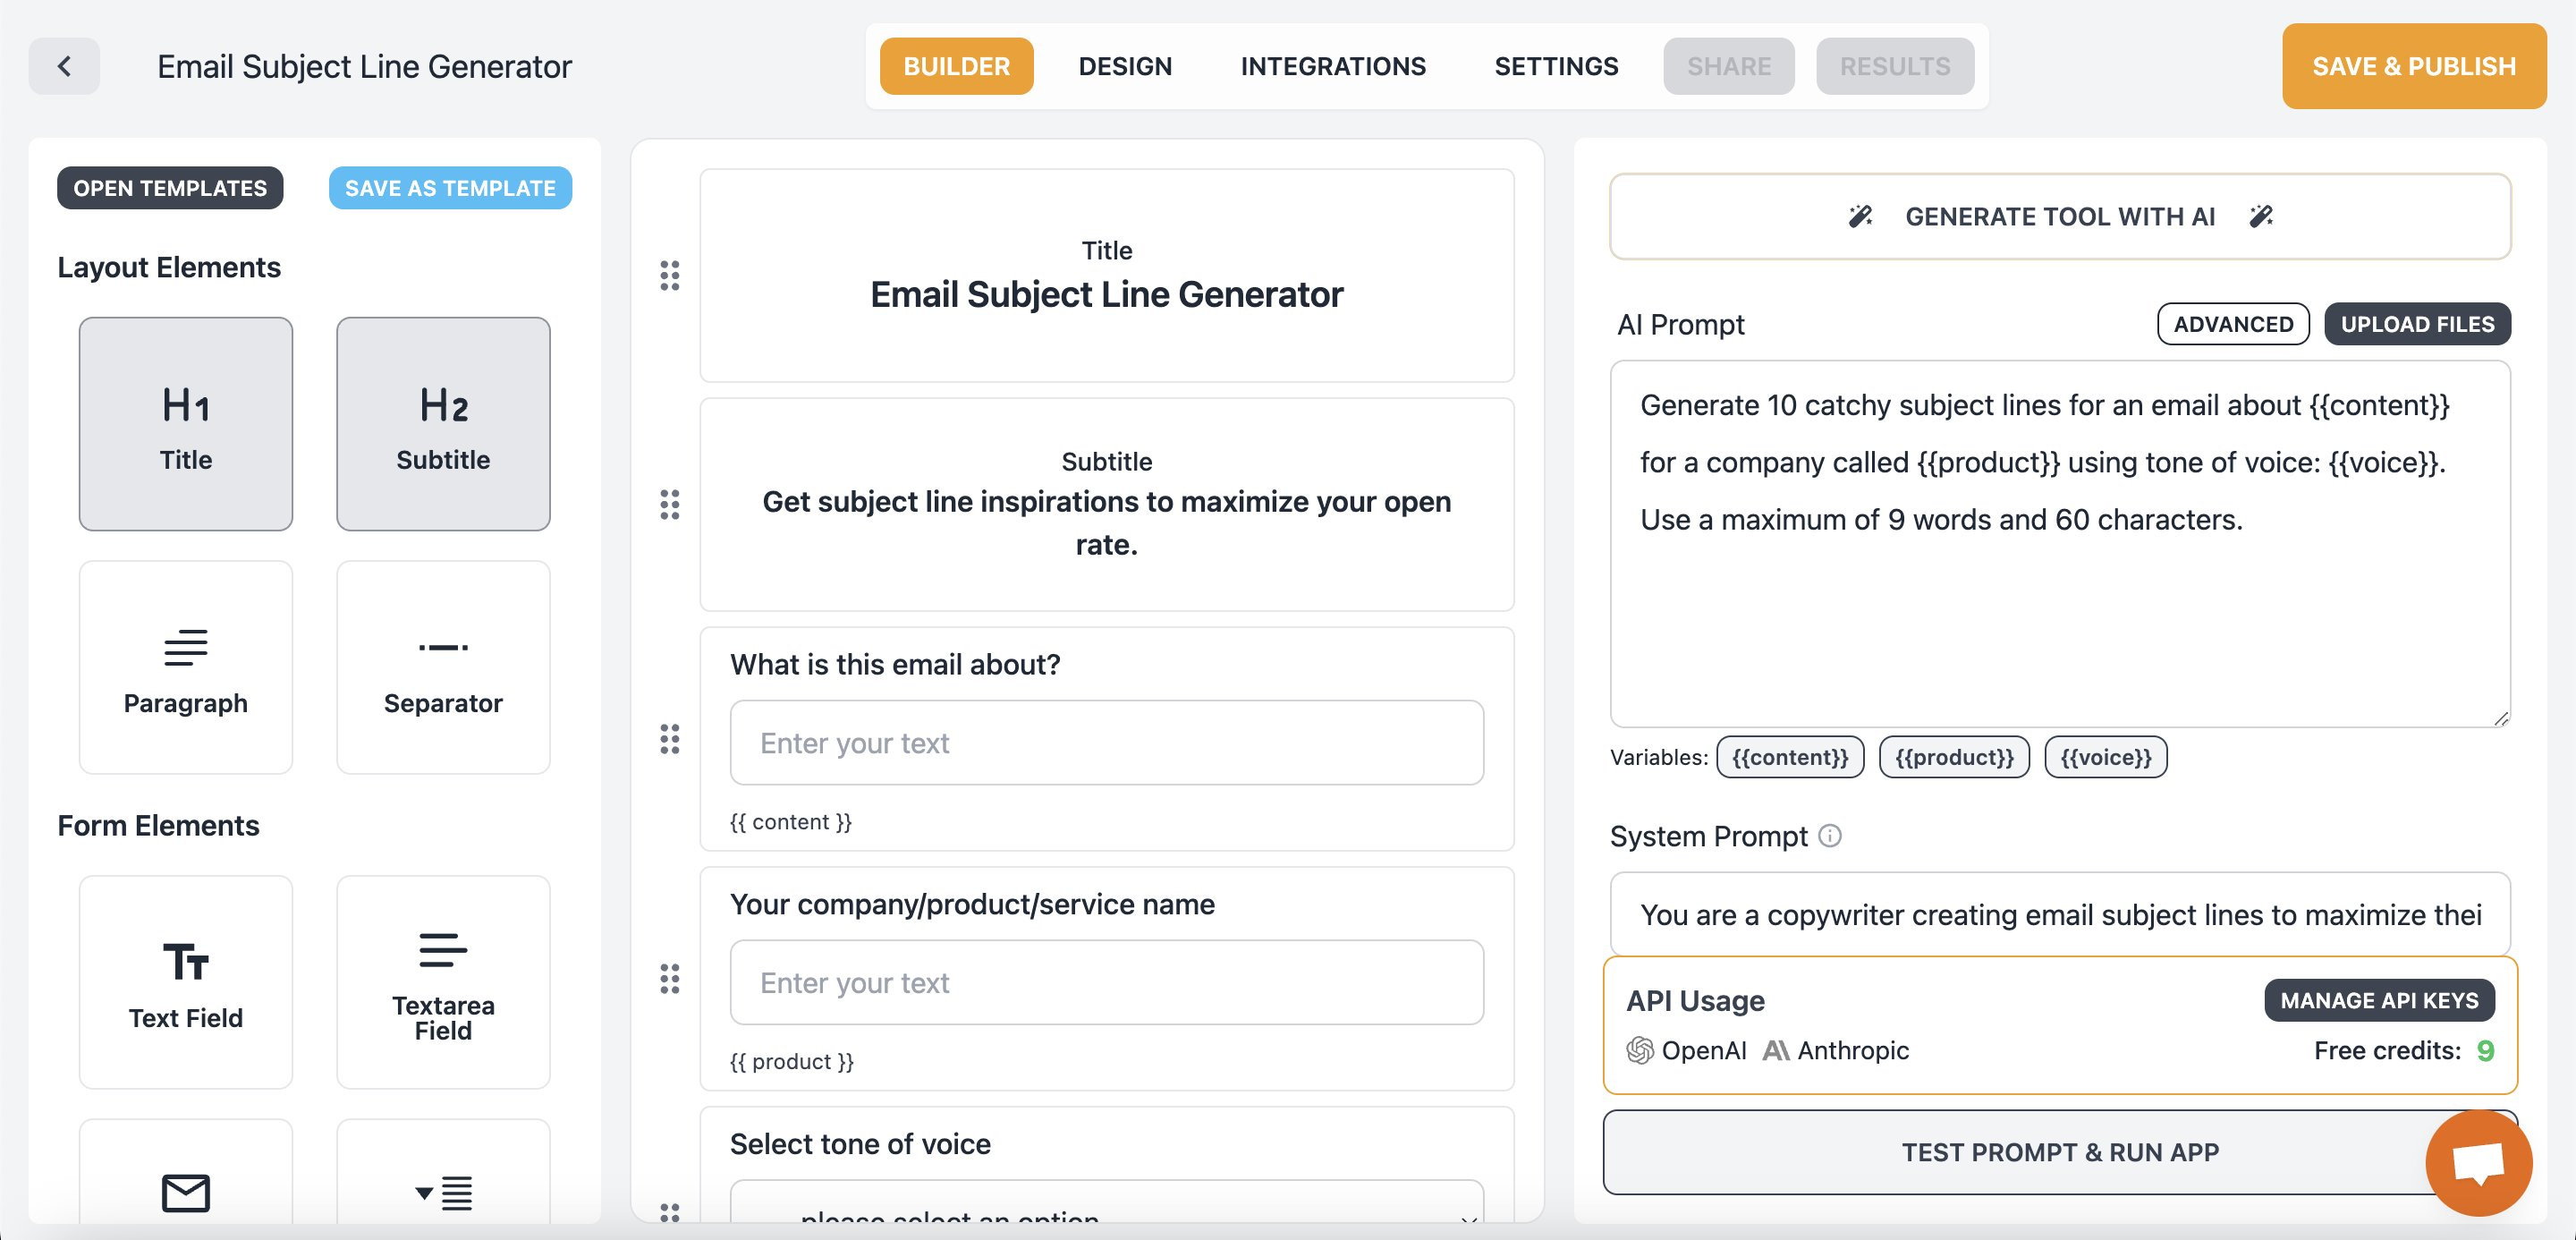Image resolution: width=2576 pixels, height=1240 pixels.
Task: Click 'Select tone of voice' label
Action: pos(860,1144)
